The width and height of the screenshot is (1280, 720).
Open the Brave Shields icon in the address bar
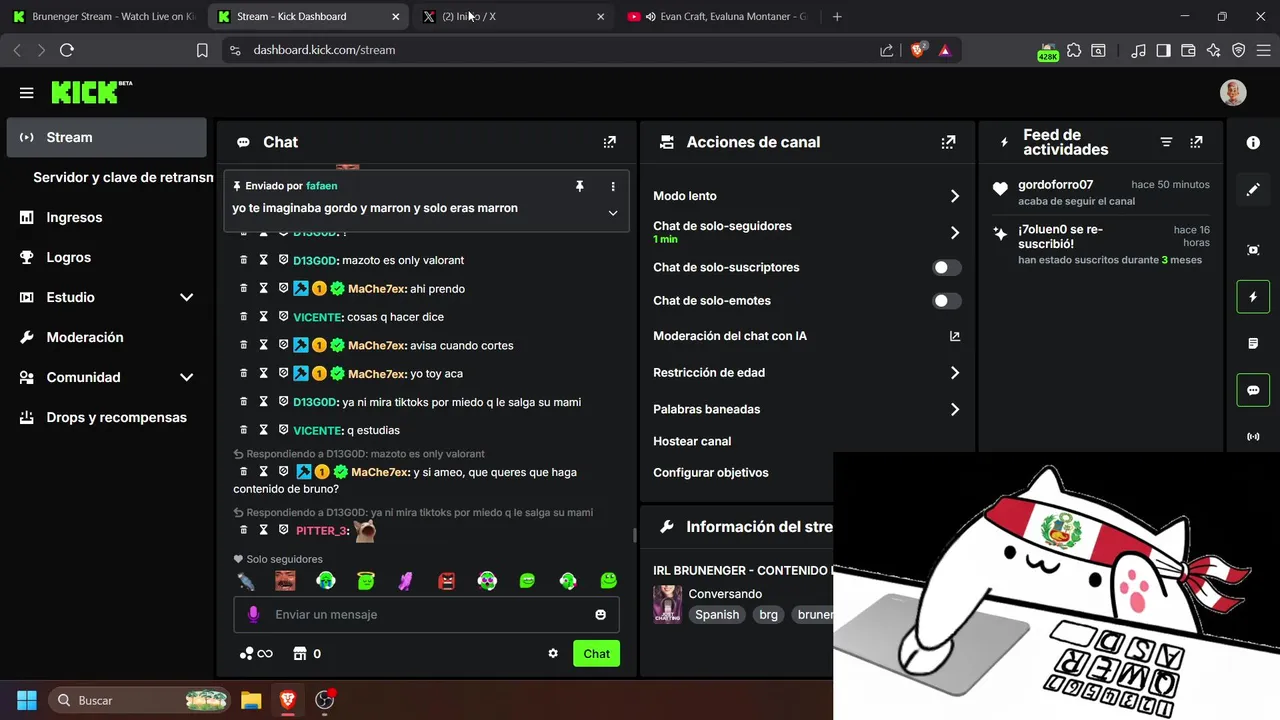click(x=918, y=49)
